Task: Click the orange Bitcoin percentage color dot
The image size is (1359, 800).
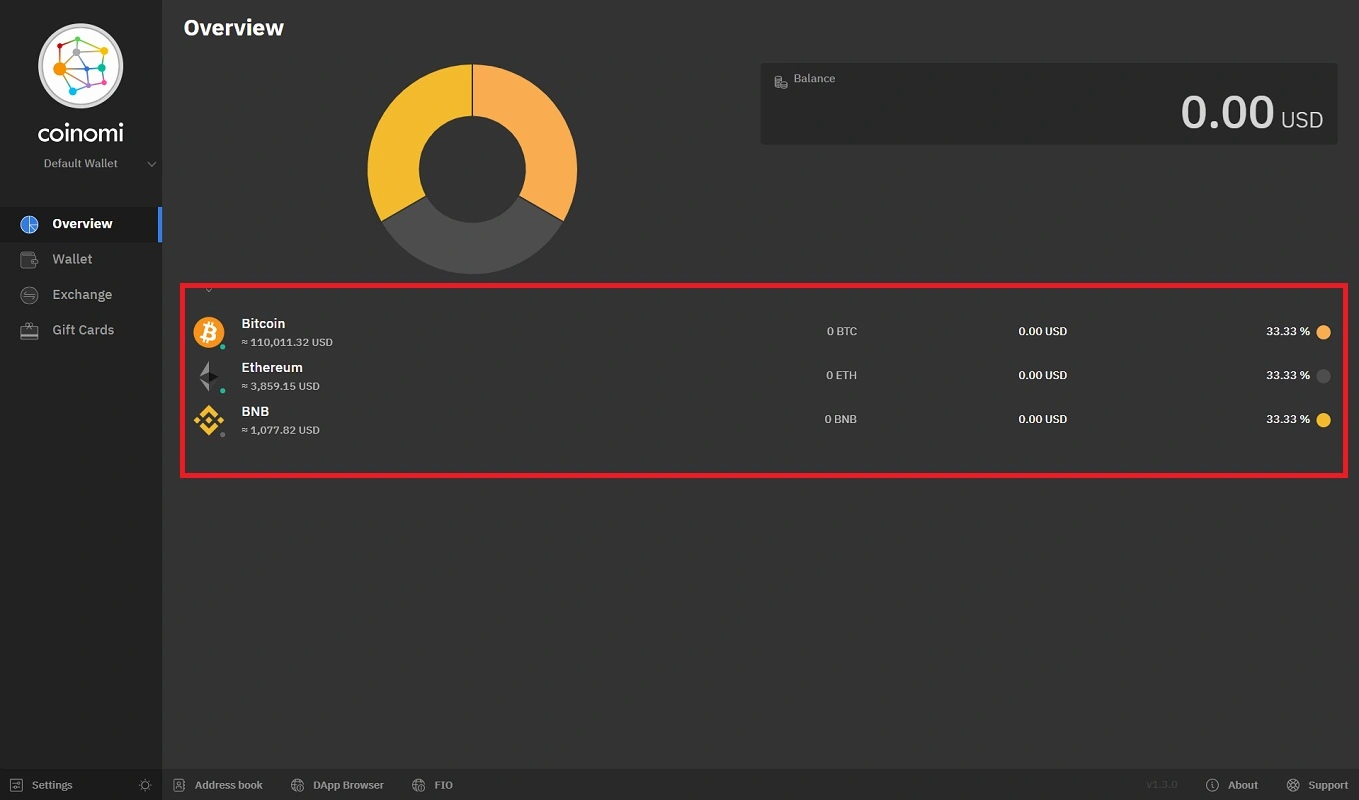Action: (1323, 332)
